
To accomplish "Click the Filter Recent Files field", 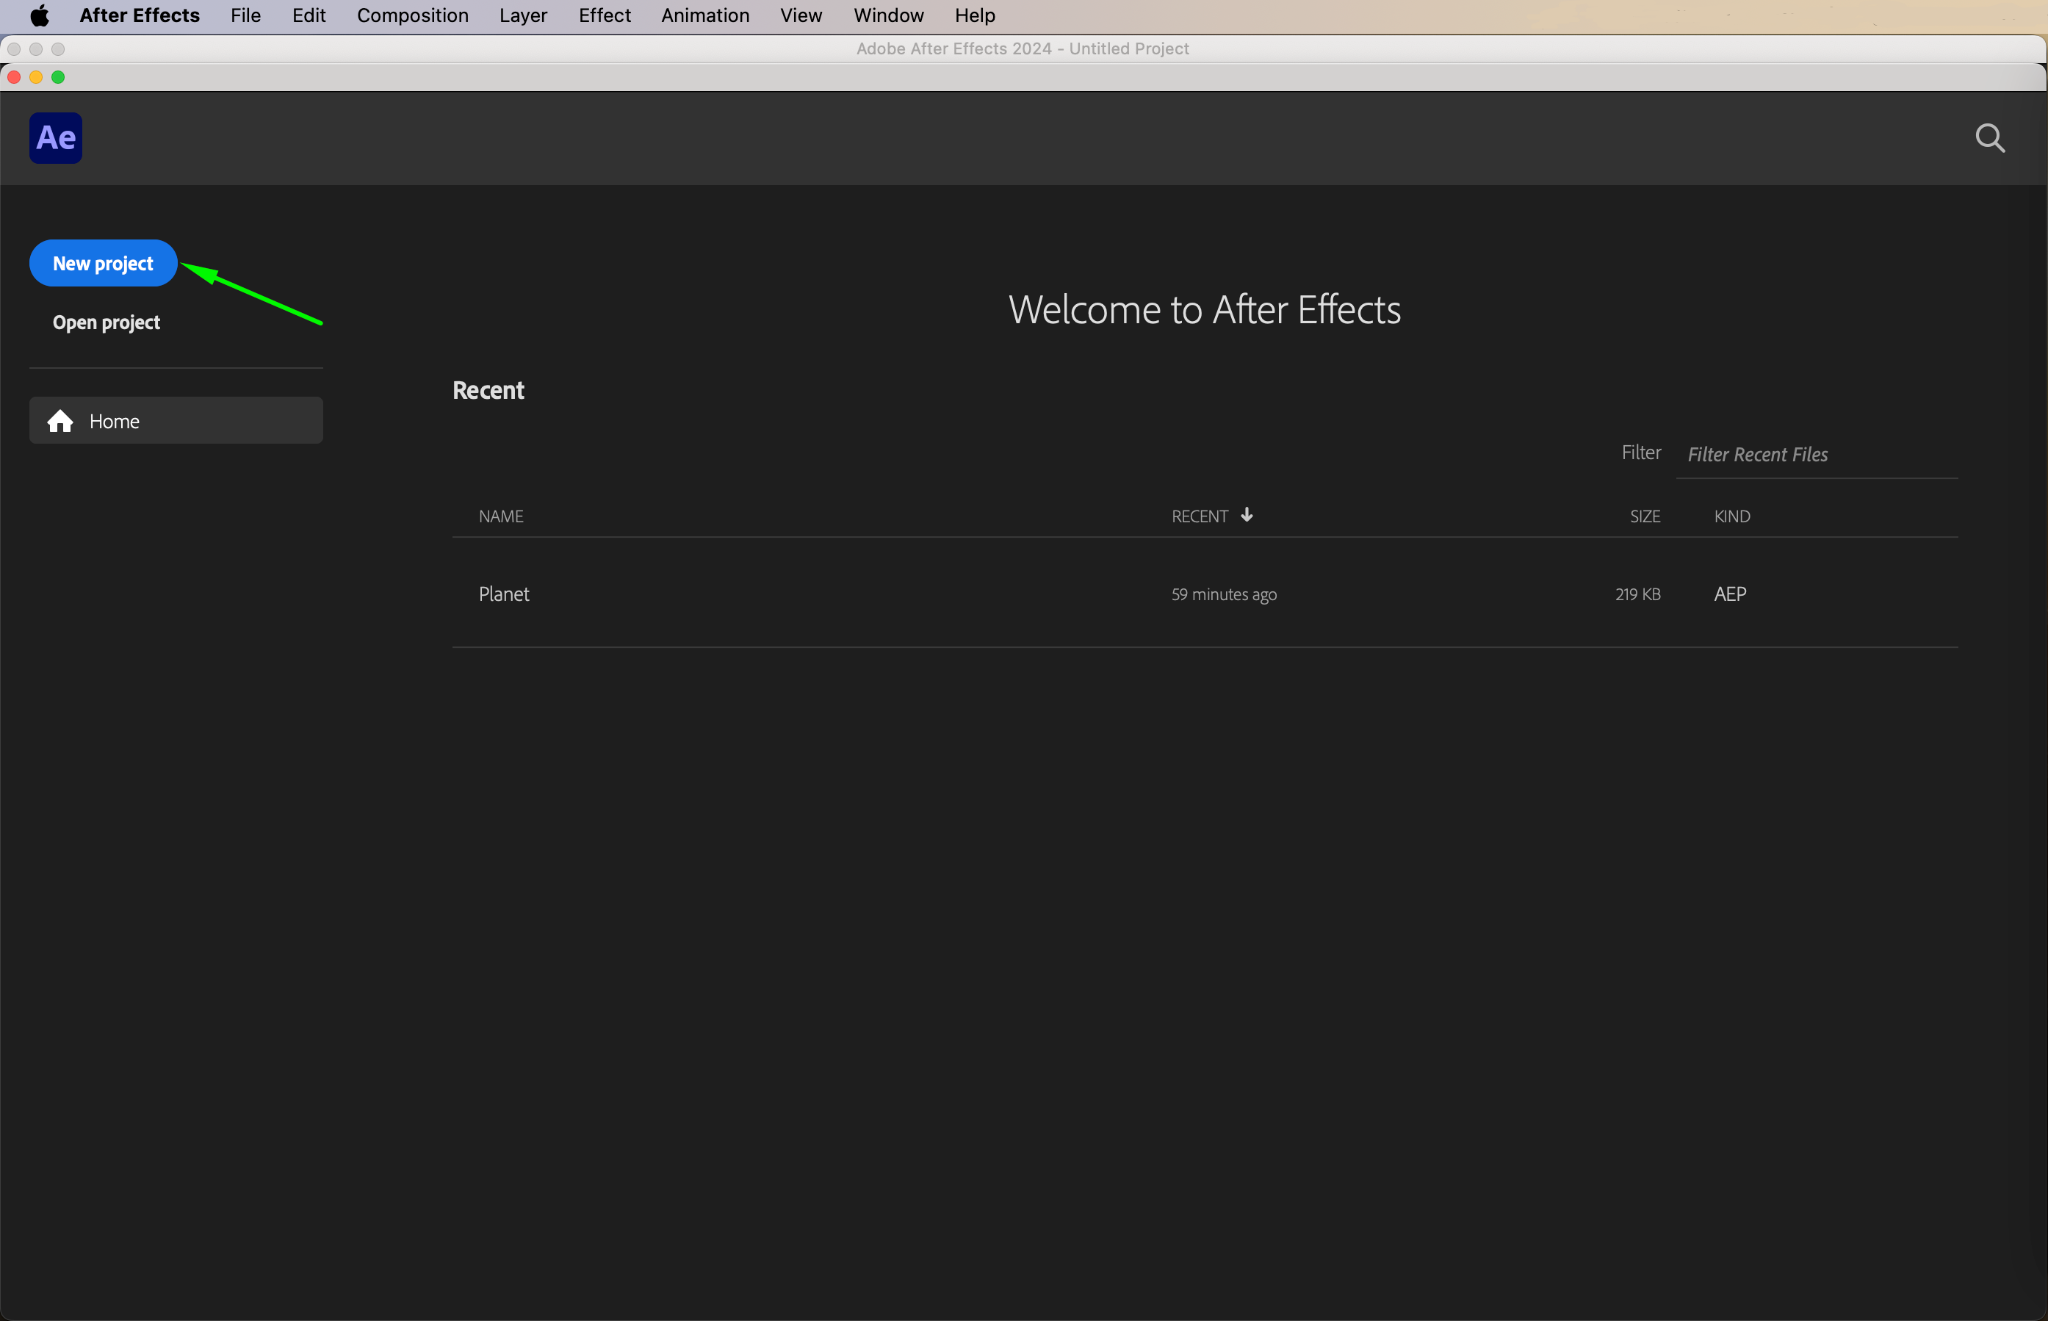I will [1815, 454].
